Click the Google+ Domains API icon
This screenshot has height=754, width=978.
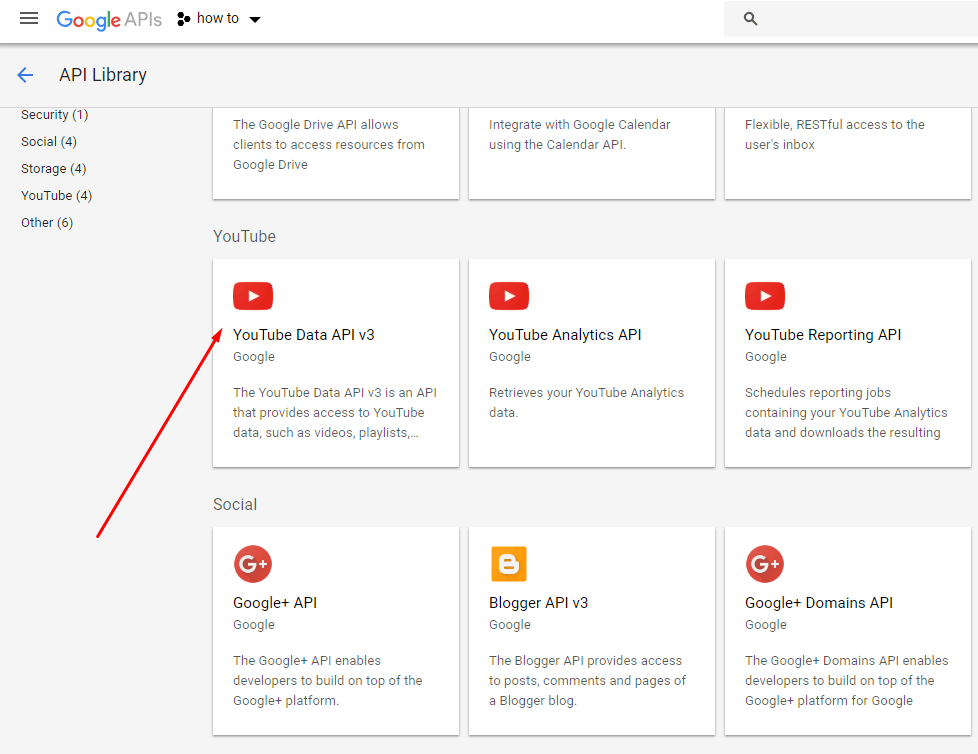[765, 564]
